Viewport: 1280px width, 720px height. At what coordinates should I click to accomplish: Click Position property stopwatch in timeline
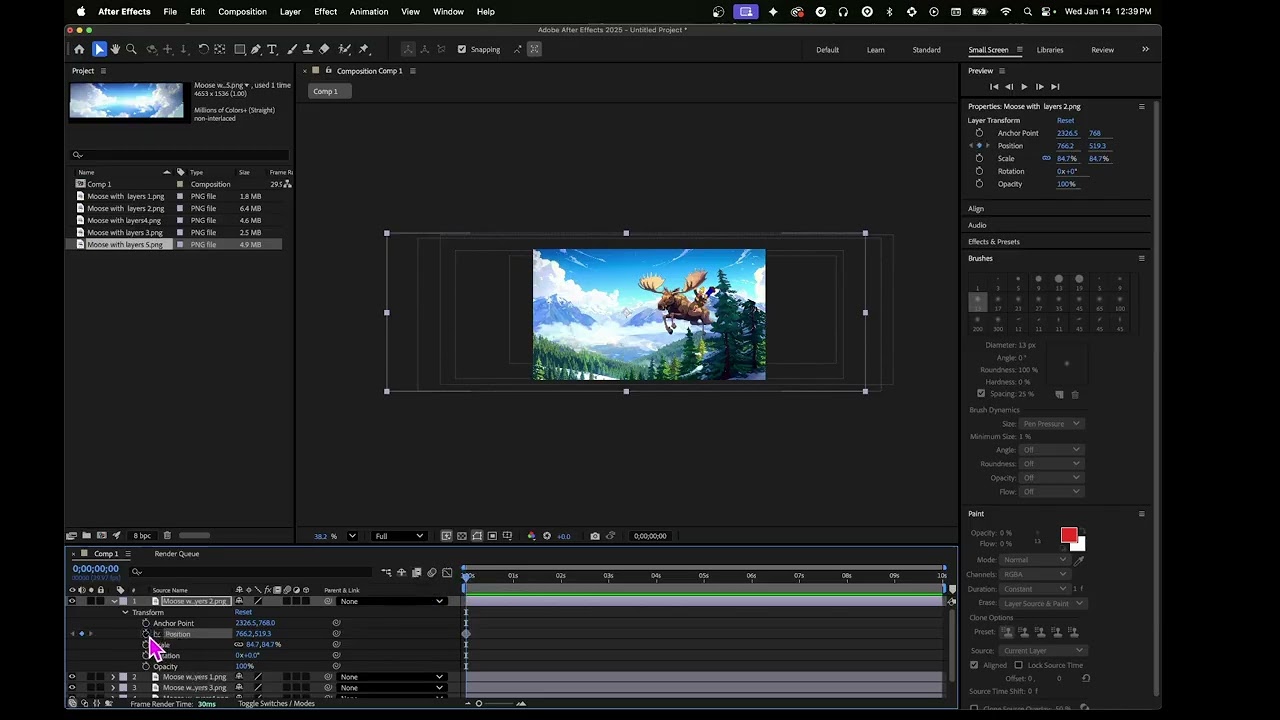(x=146, y=634)
